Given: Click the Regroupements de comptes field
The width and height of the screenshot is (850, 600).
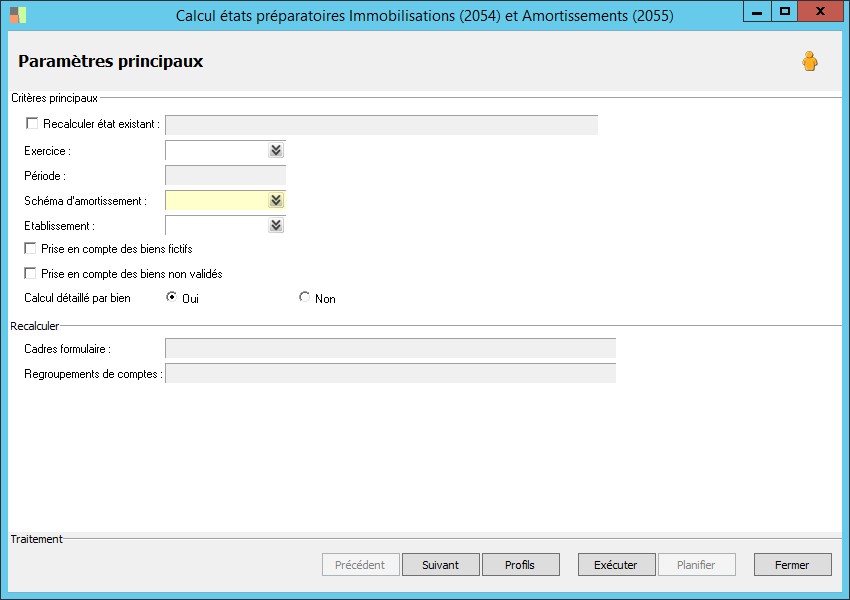Looking at the screenshot, I should point(390,373).
